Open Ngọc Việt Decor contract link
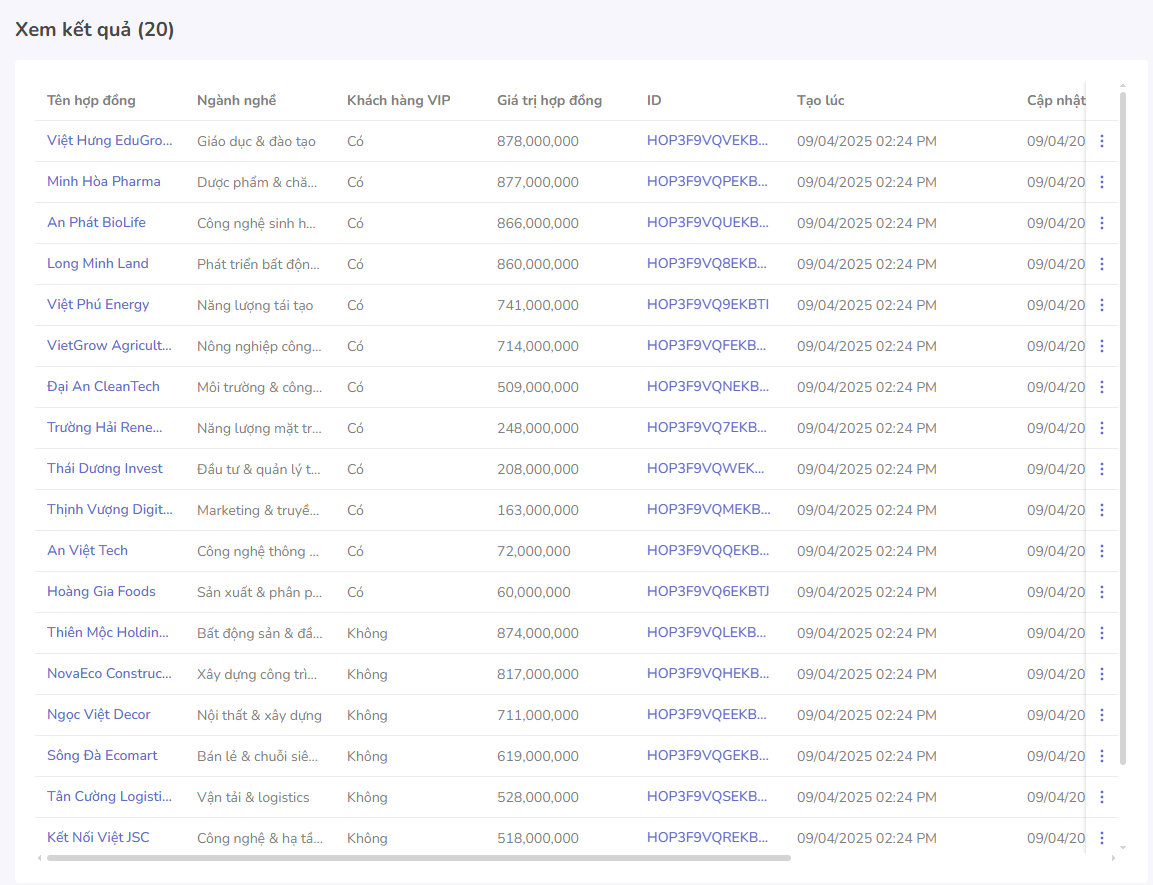The height and width of the screenshot is (885, 1153). click(x=99, y=714)
